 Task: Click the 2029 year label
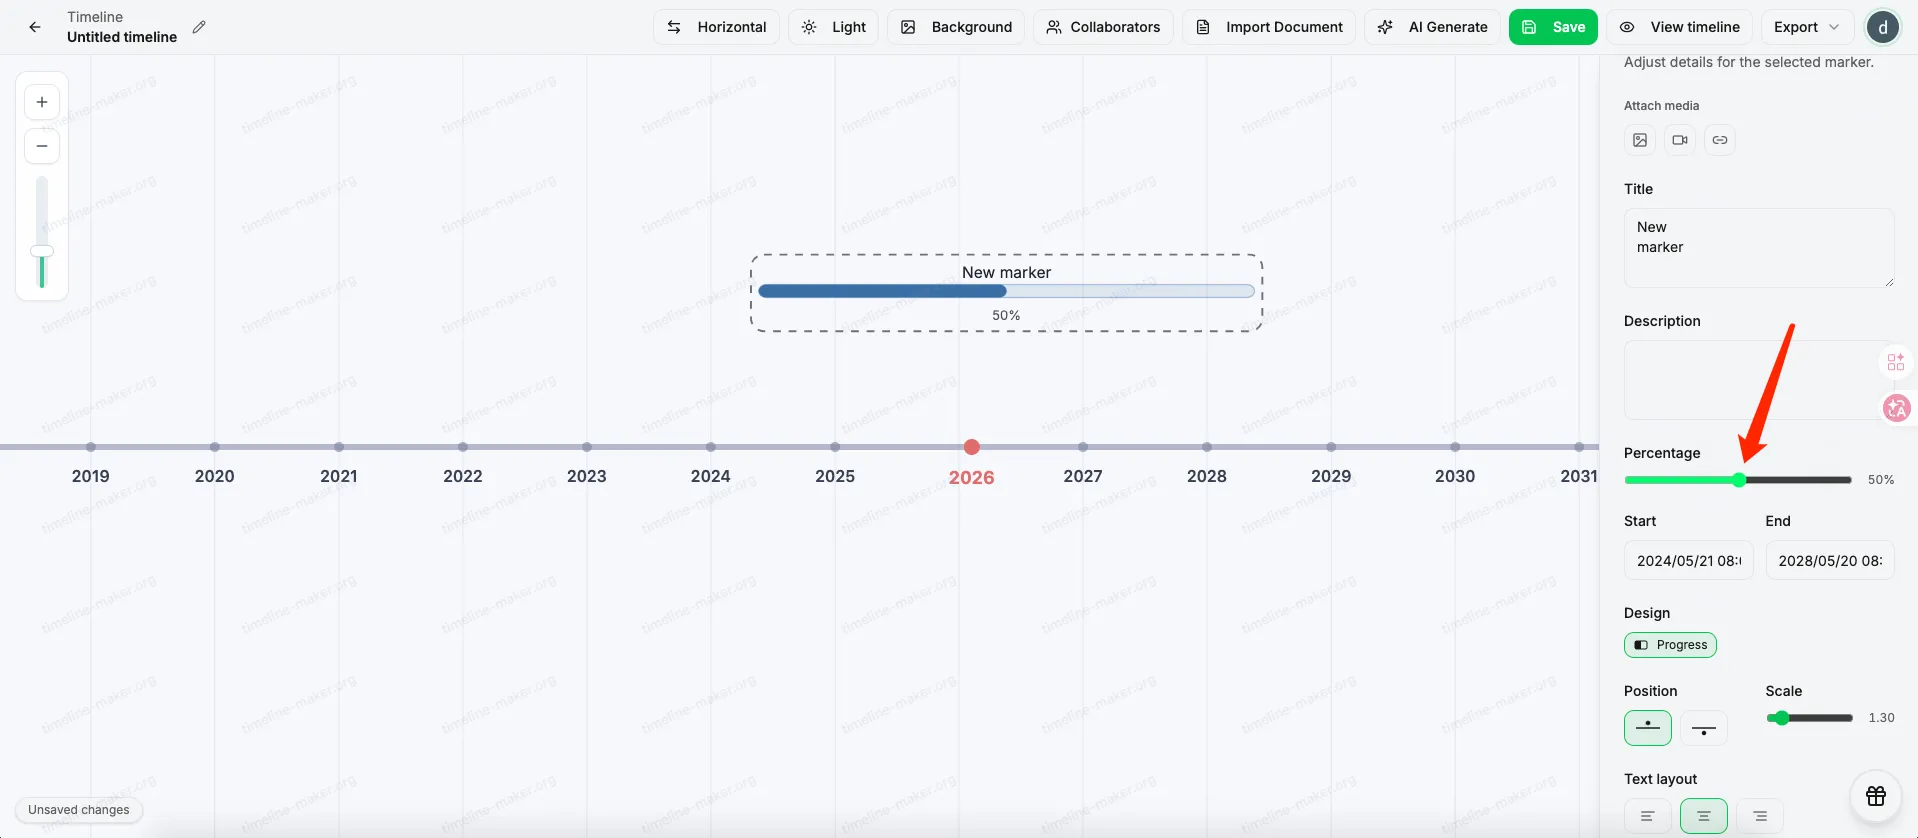[1331, 476]
